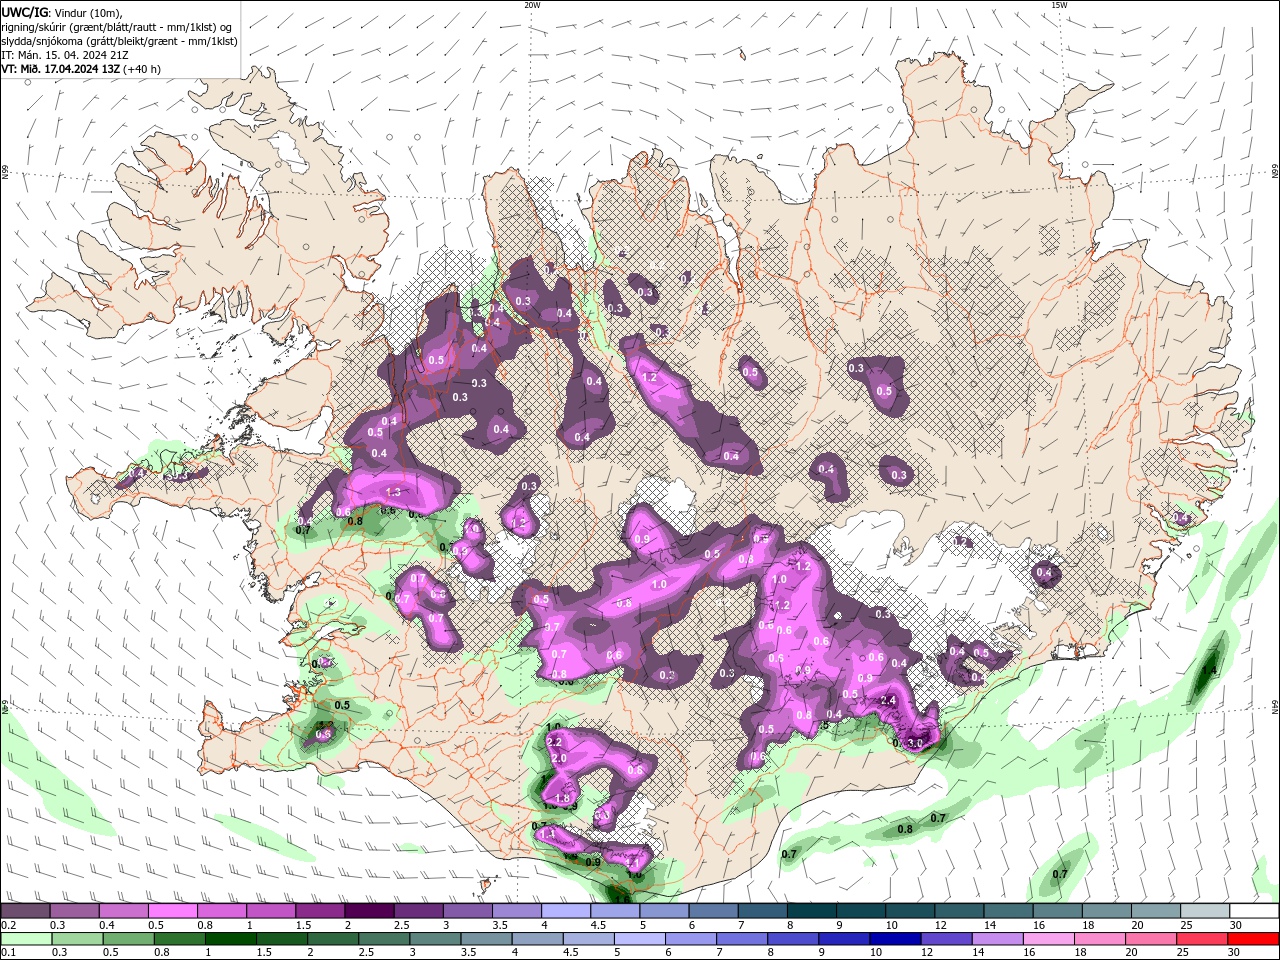This screenshot has width=1280, height=960.
Task: Click the '20W' longitude label
Action: (532, 5)
